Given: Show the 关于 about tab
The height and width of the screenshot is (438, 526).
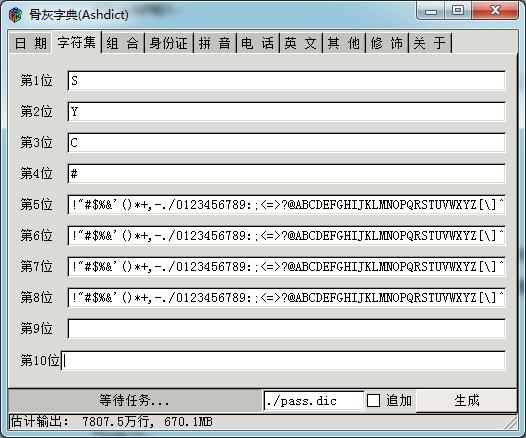Looking at the screenshot, I should click(430, 43).
